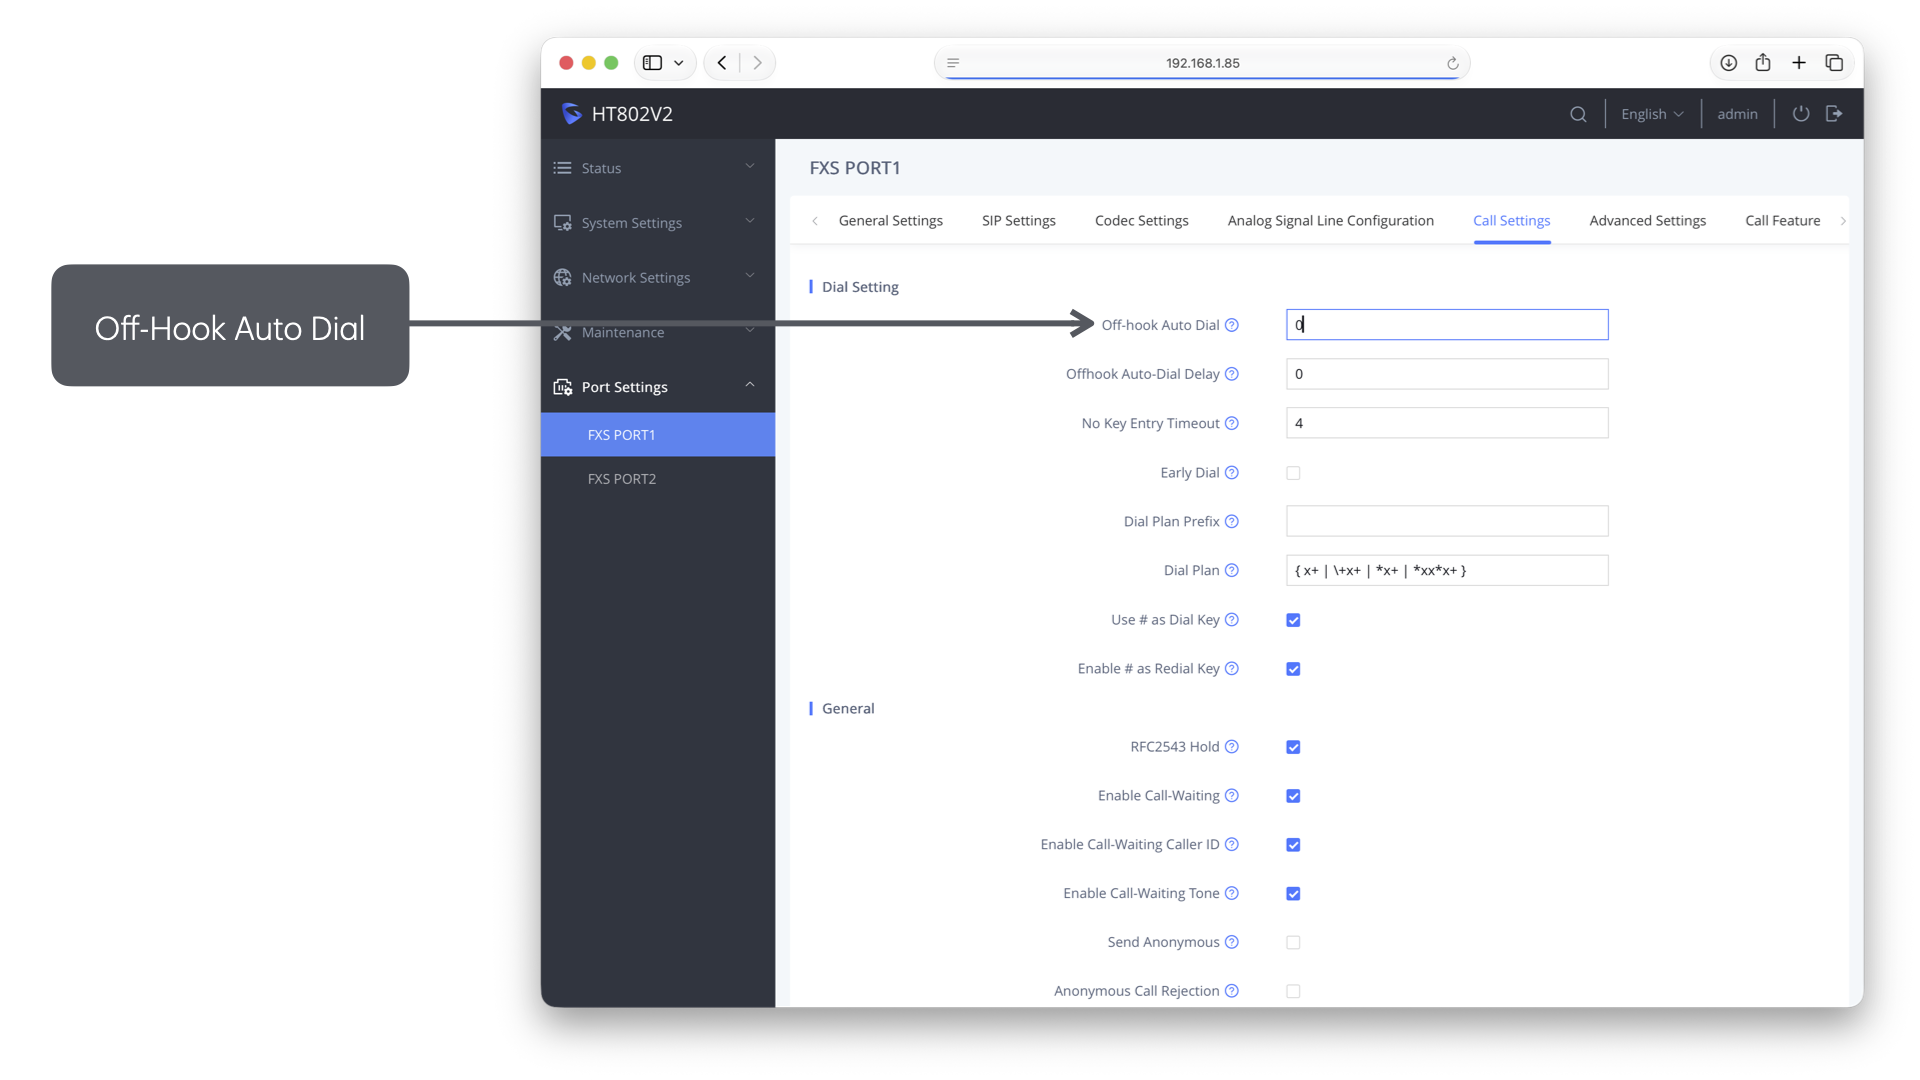Click the admin account link
1920x1080 pixels.
pyautogui.click(x=1737, y=114)
